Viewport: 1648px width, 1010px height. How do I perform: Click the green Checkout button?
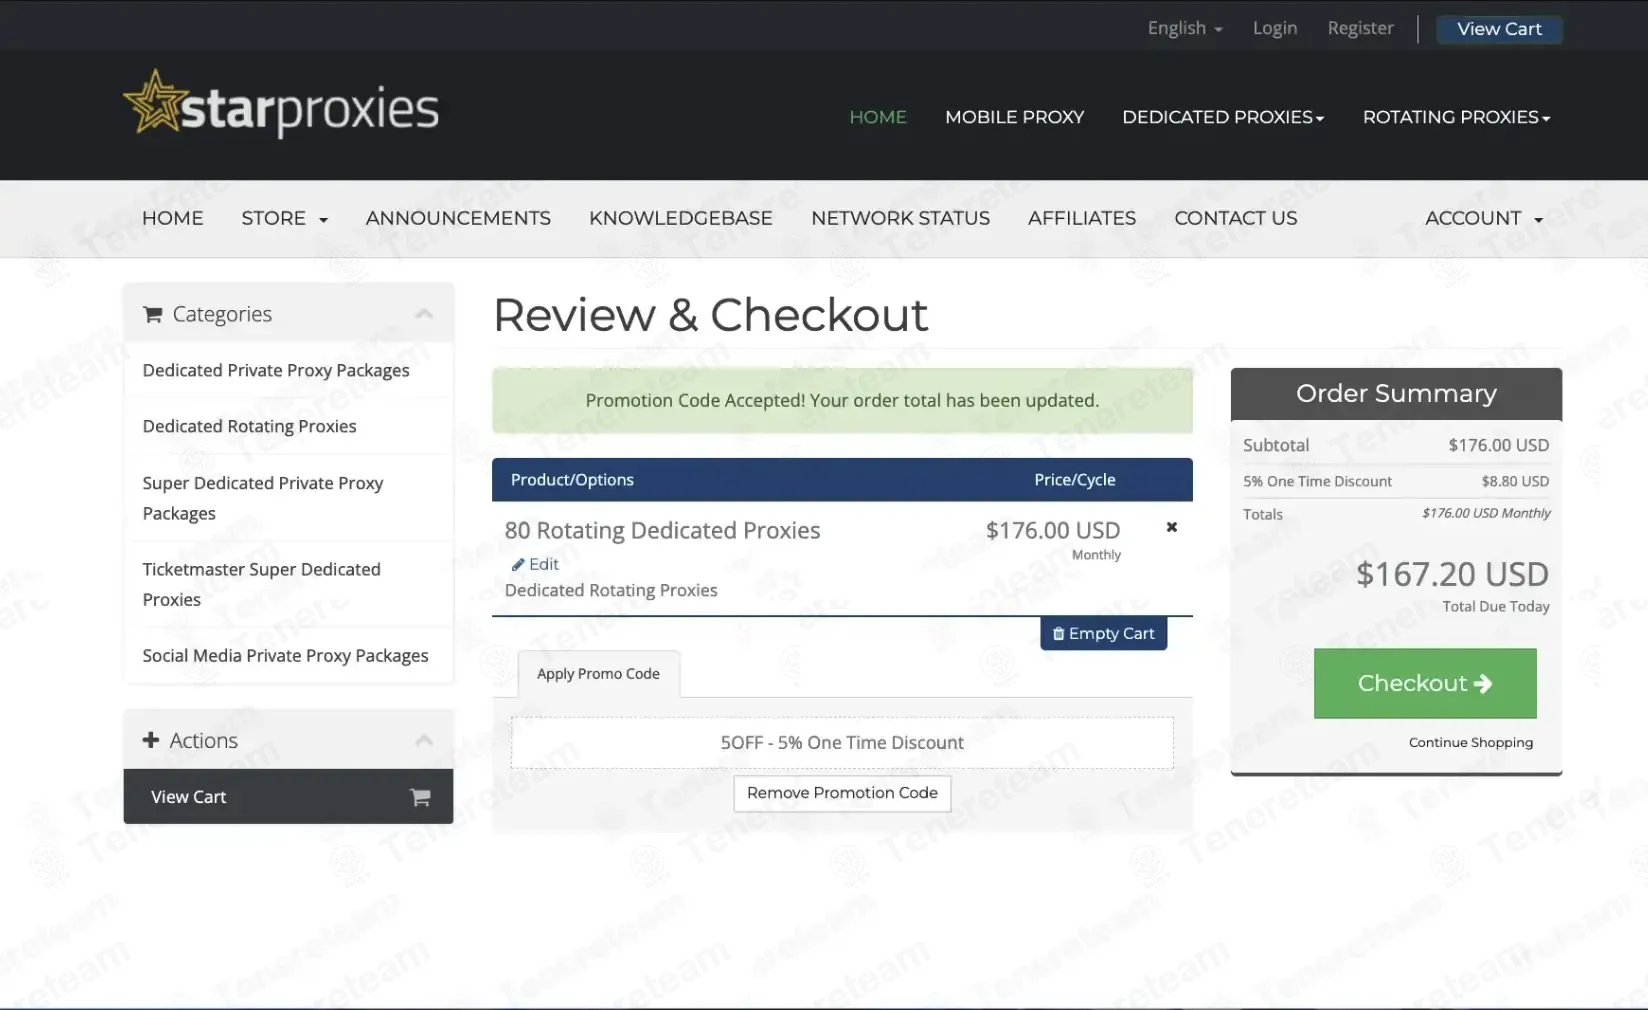[x=1425, y=683]
